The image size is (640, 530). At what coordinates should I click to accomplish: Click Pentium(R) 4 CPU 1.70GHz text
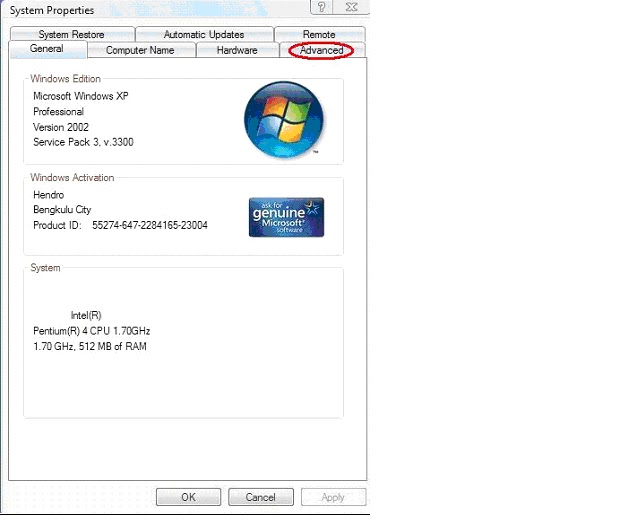[91, 331]
